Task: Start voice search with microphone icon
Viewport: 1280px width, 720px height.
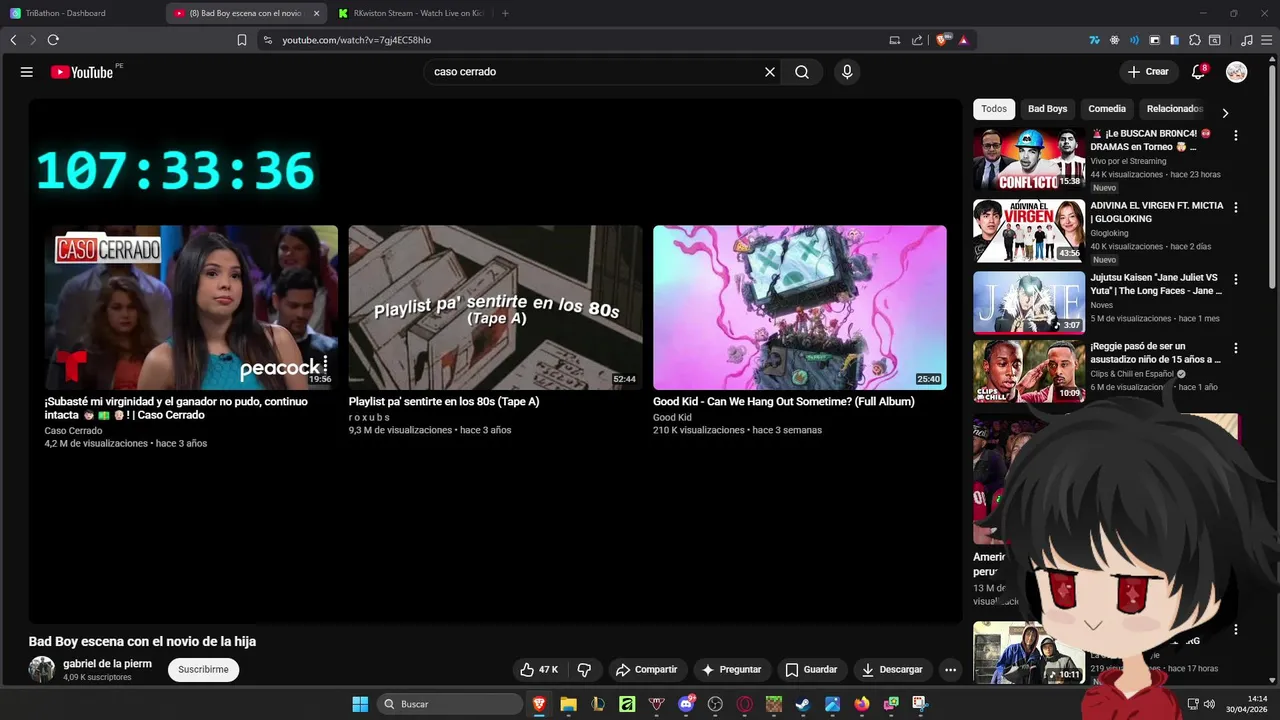Action: [x=847, y=72]
